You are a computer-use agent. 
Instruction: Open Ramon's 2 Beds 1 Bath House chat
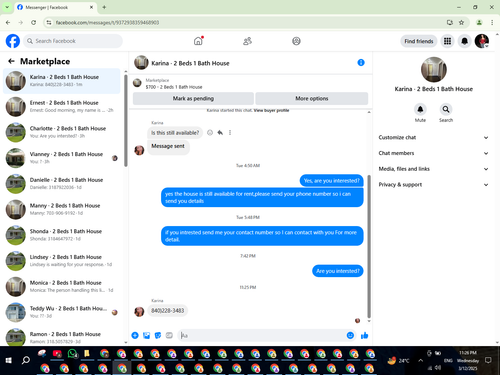(x=62, y=337)
